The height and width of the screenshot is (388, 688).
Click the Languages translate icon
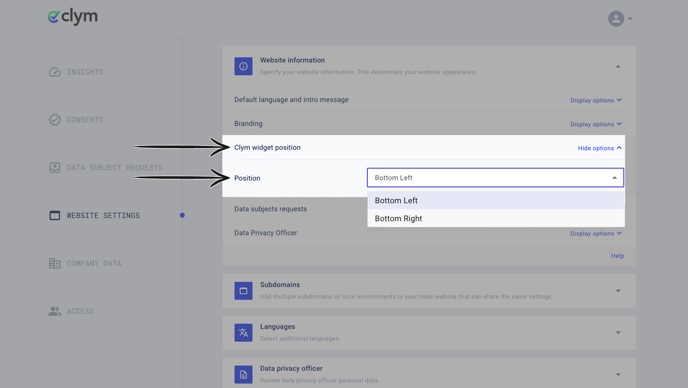(x=243, y=333)
